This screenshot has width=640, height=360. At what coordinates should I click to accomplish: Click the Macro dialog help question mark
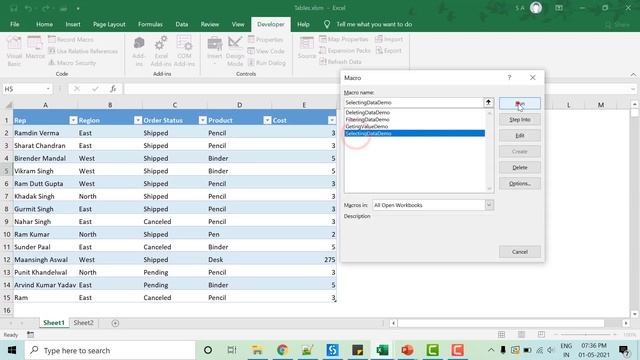click(x=509, y=78)
